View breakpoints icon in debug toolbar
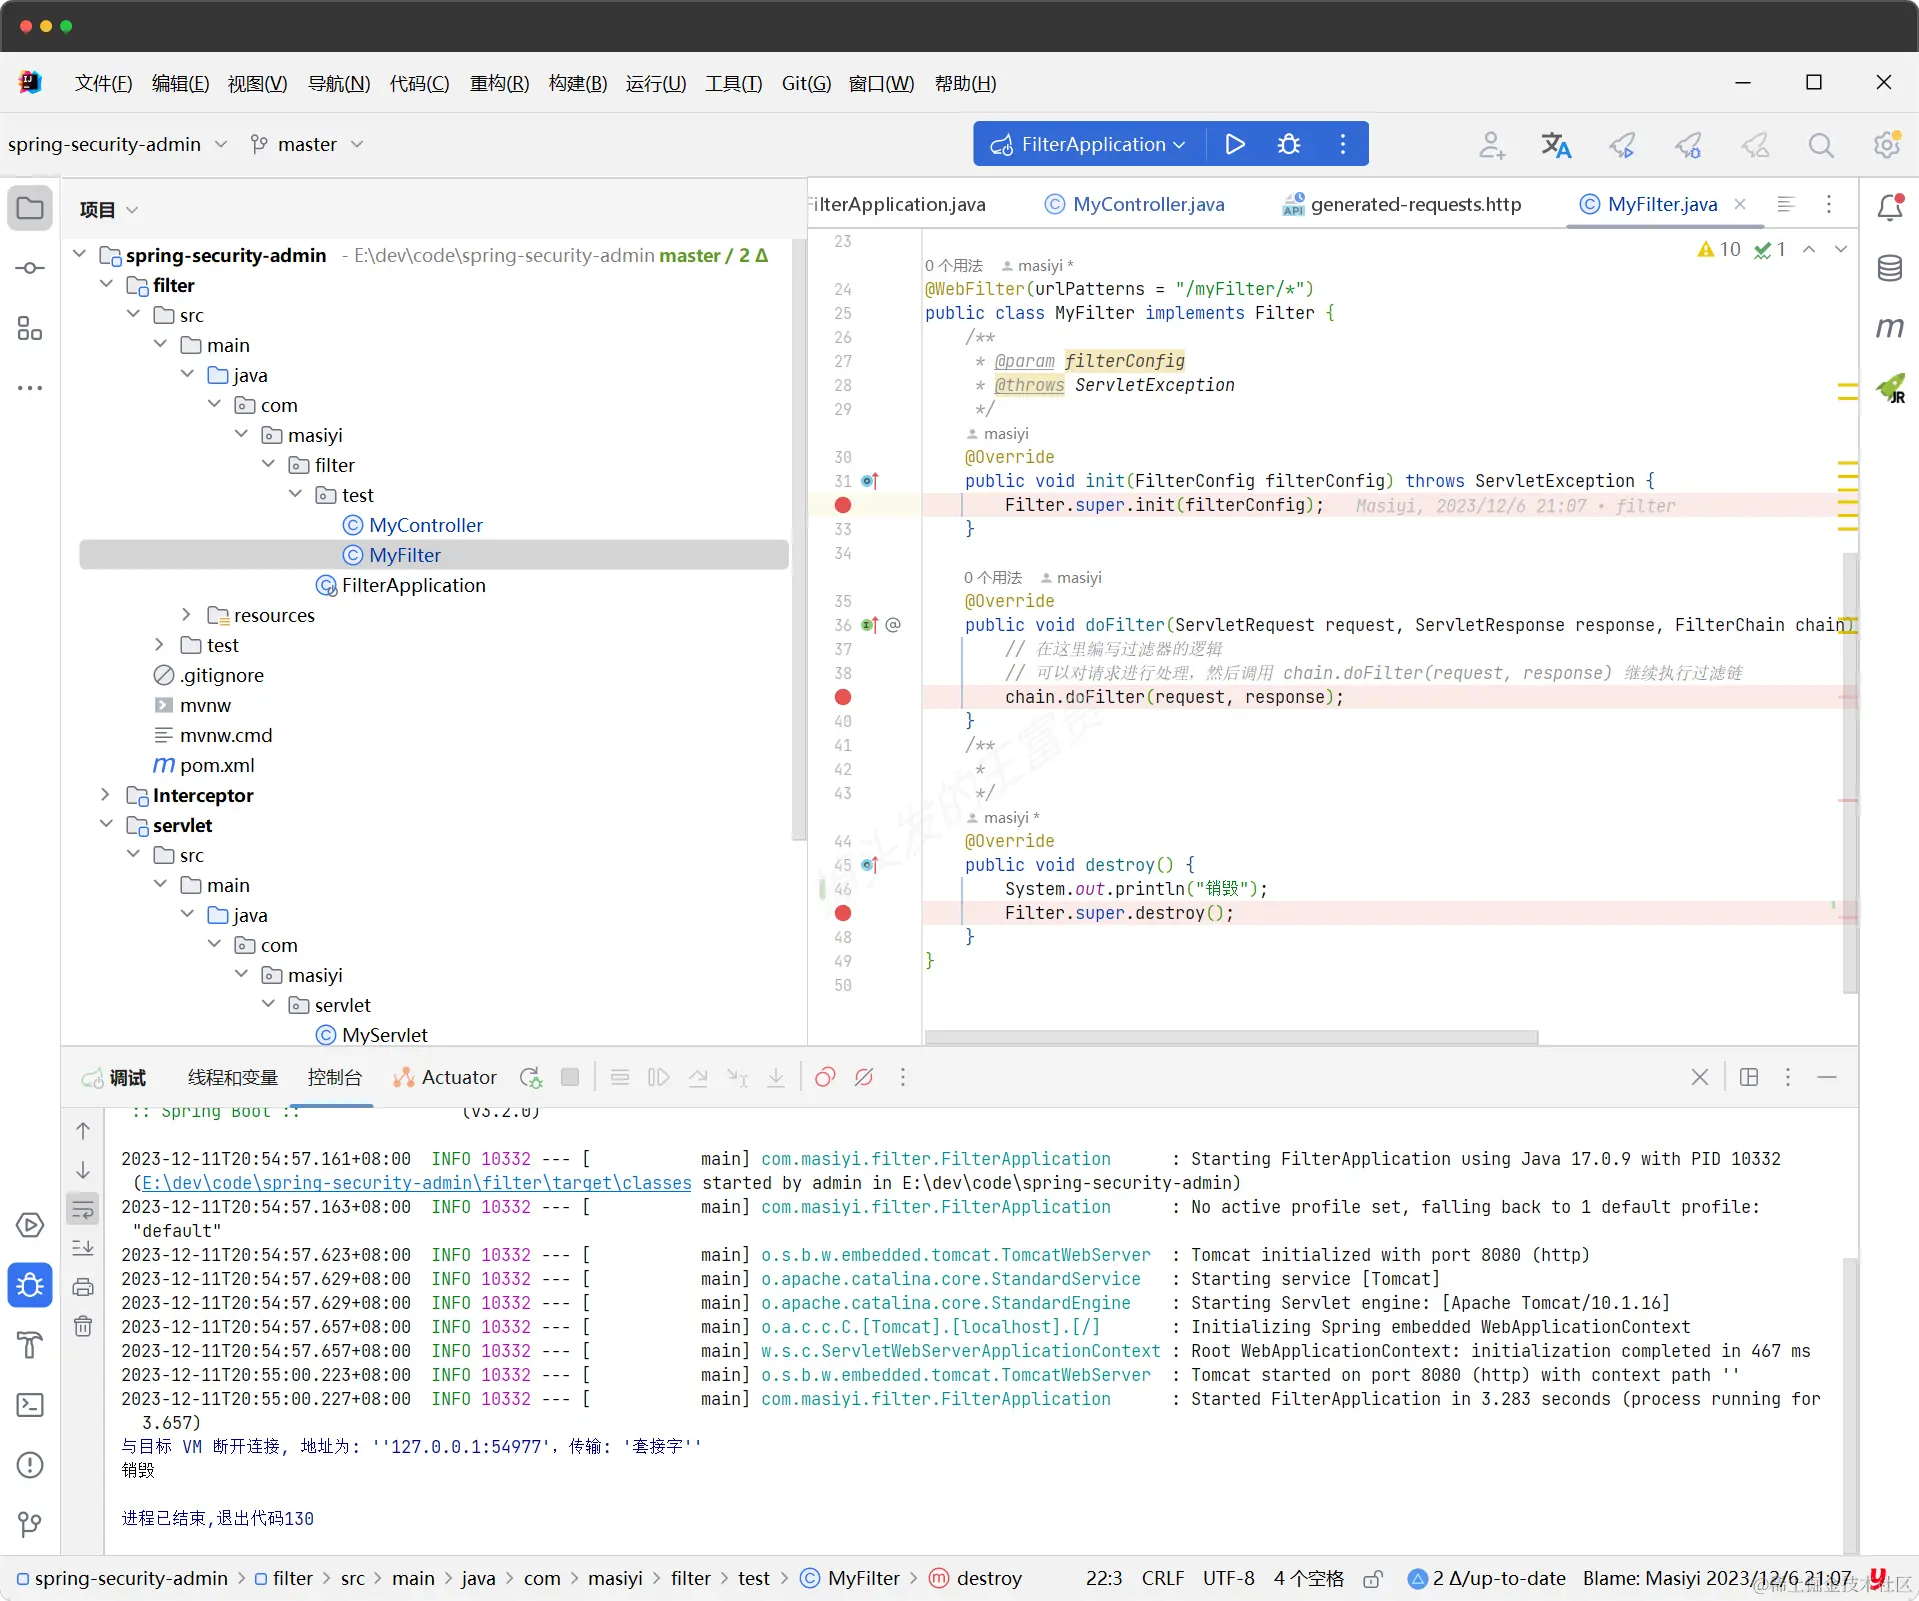The image size is (1919, 1601). (825, 1077)
